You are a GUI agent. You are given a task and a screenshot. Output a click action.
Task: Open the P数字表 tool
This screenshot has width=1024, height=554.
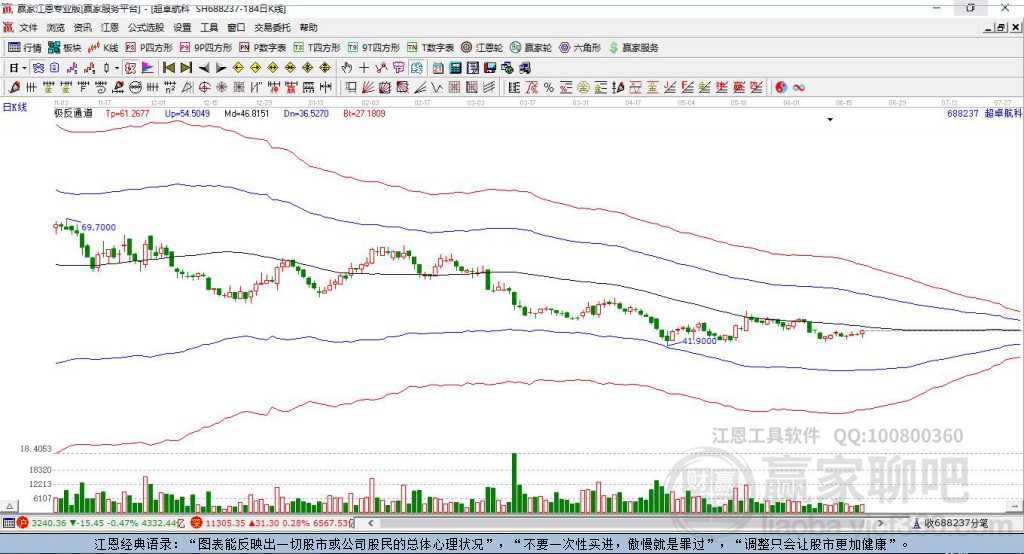click(x=263, y=48)
